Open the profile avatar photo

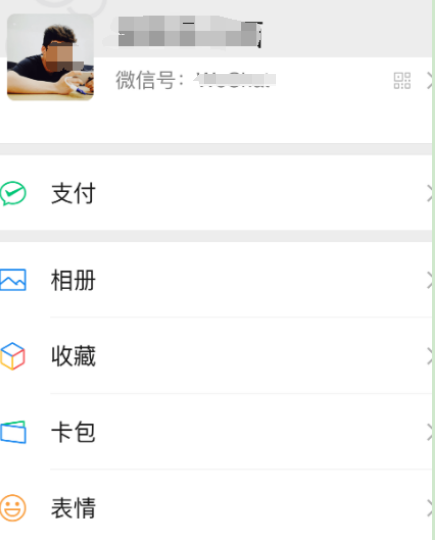click(x=50, y=57)
